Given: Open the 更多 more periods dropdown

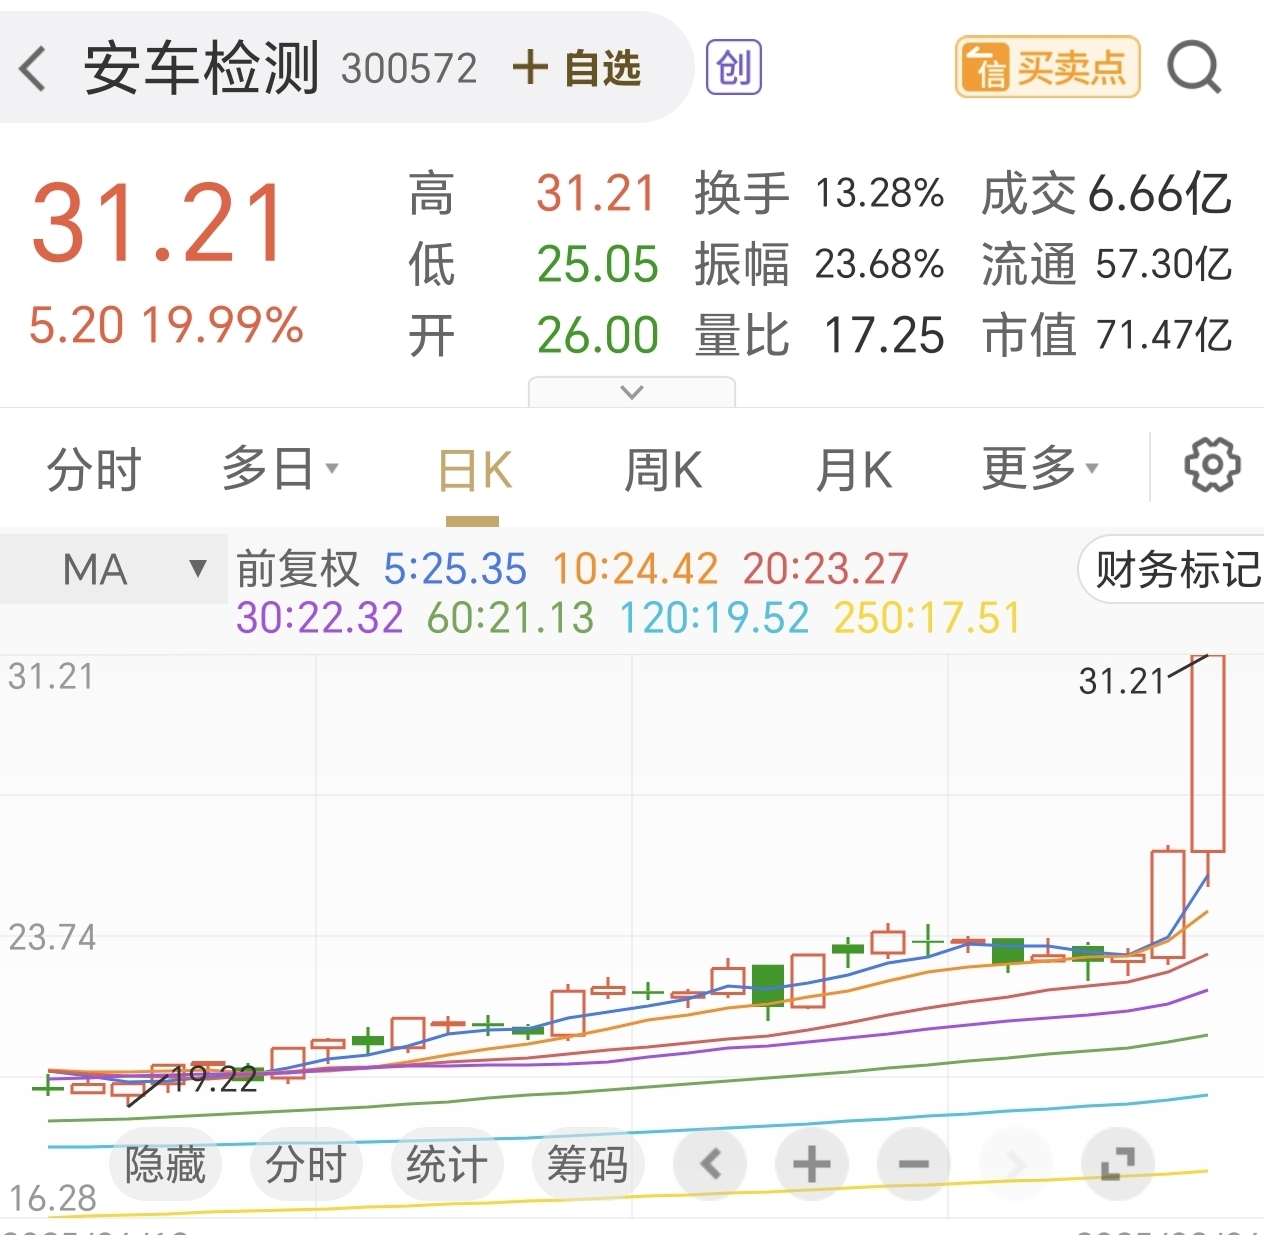Looking at the screenshot, I should tap(1040, 468).
